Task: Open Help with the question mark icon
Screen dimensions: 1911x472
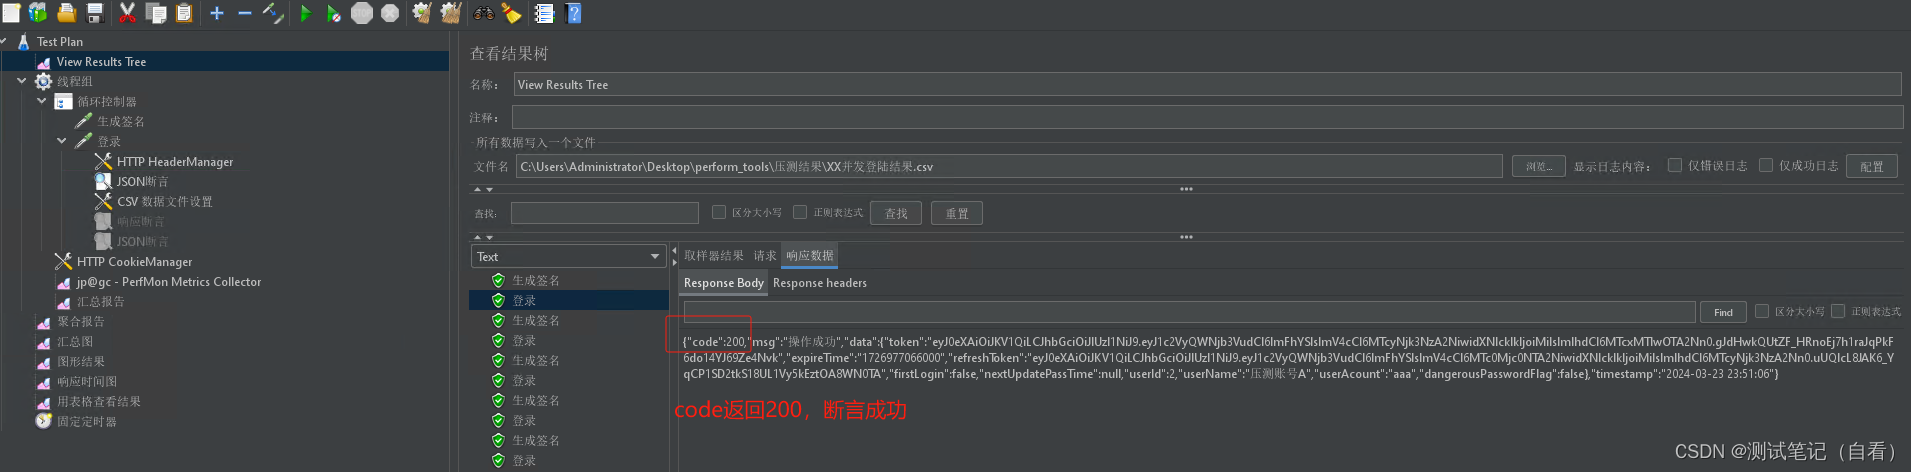Action: pyautogui.click(x=573, y=13)
